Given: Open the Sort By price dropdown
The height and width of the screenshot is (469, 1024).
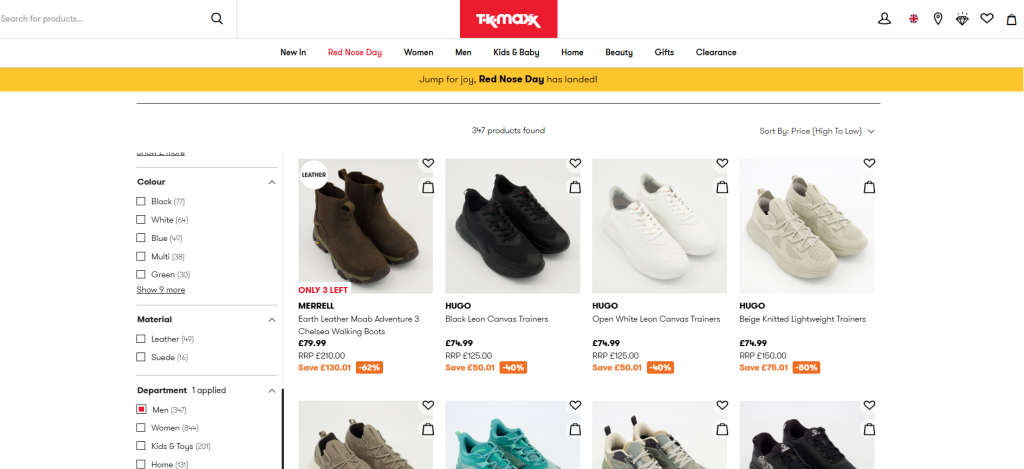Looking at the screenshot, I should [x=817, y=131].
